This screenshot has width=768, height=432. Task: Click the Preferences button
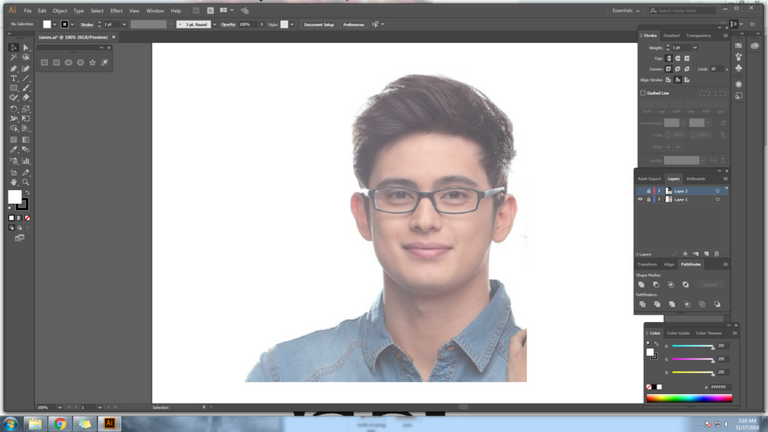pyautogui.click(x=354, y=24)
